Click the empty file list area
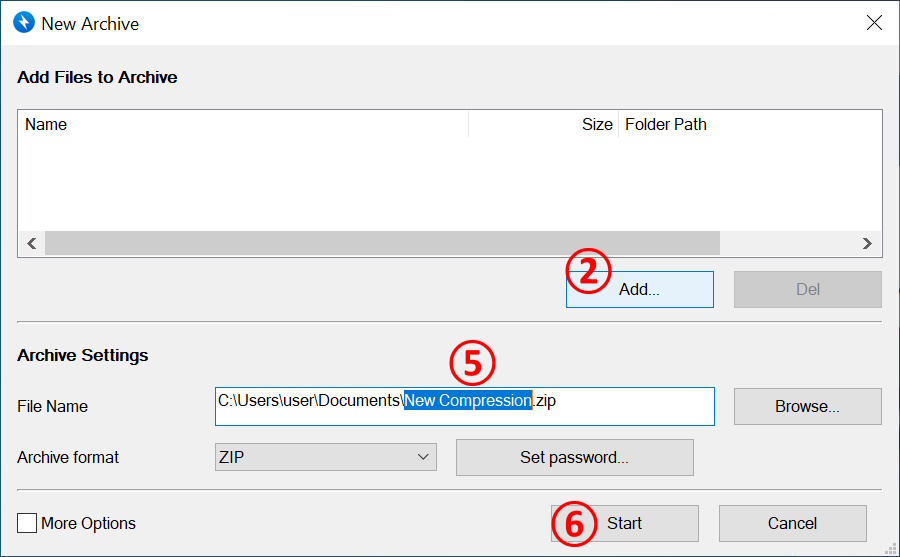 point(450,185)
